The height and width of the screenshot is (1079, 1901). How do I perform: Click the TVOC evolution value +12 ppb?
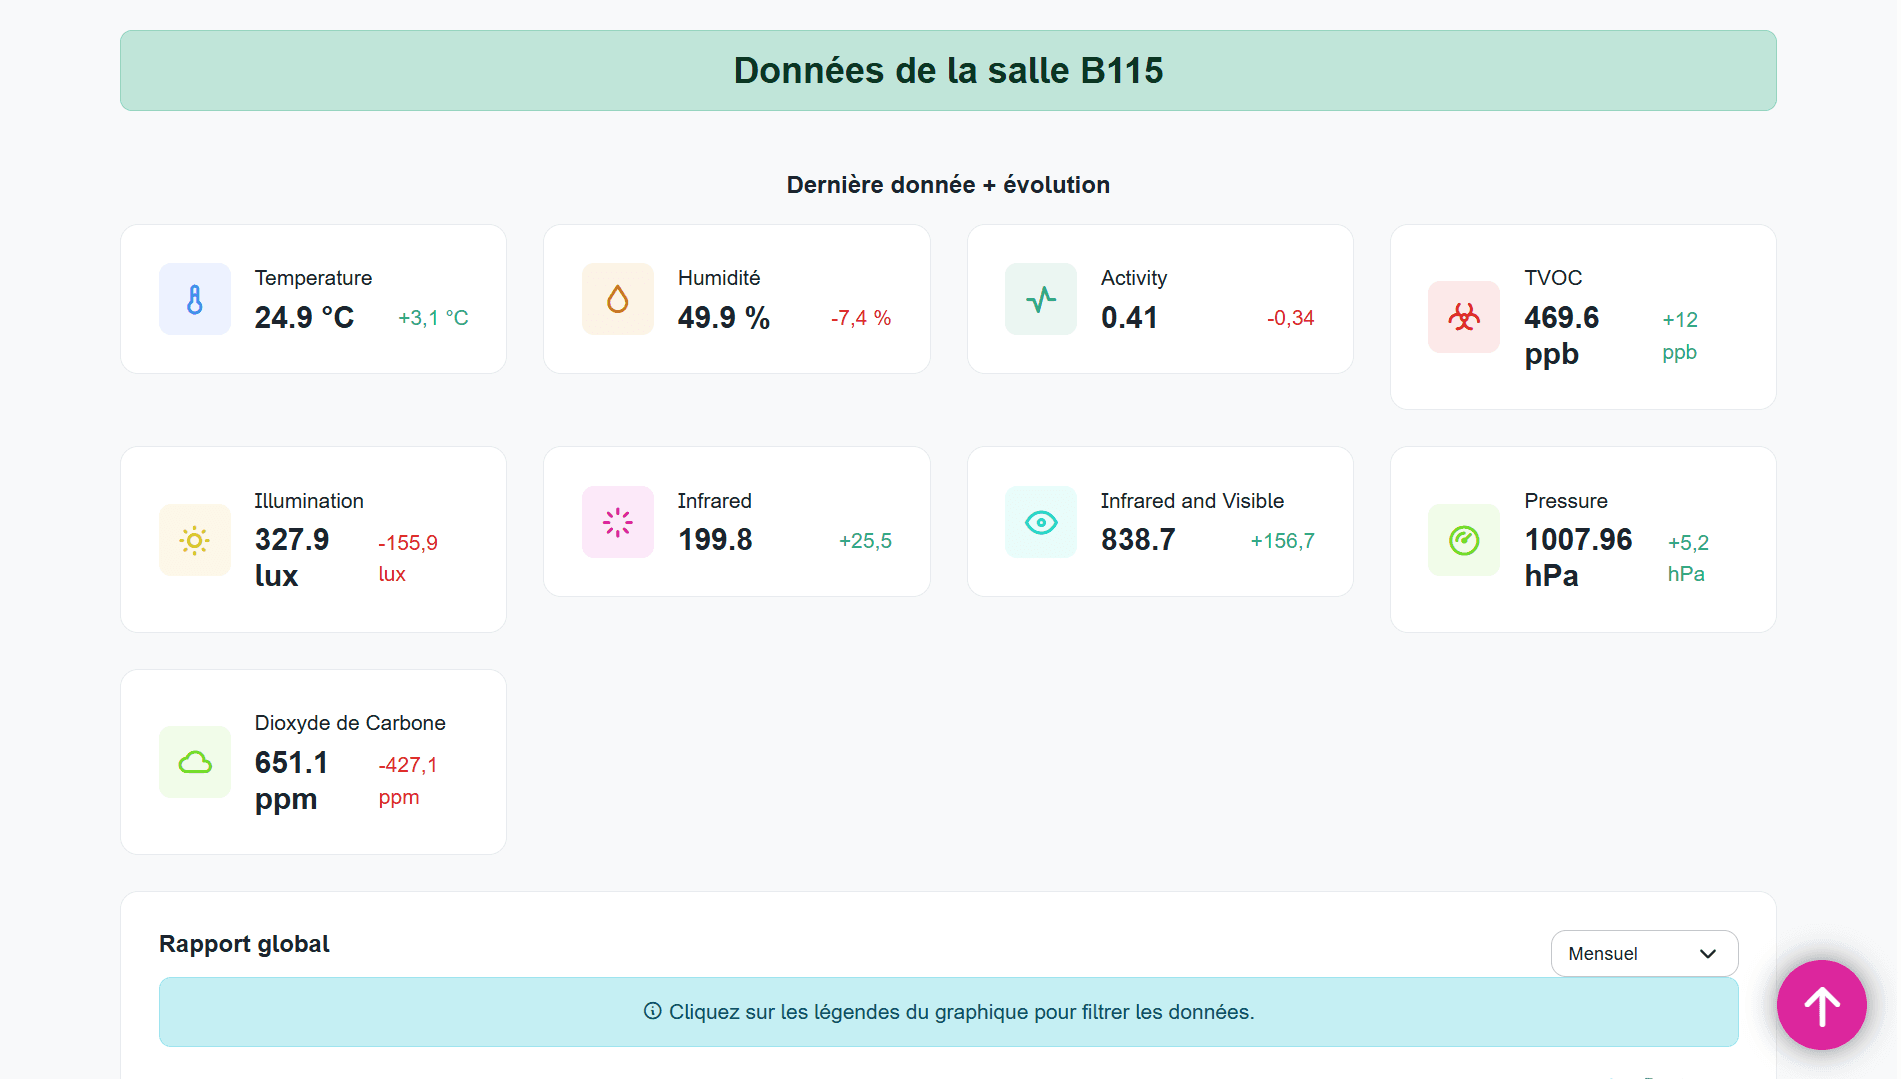[1680, 335]
